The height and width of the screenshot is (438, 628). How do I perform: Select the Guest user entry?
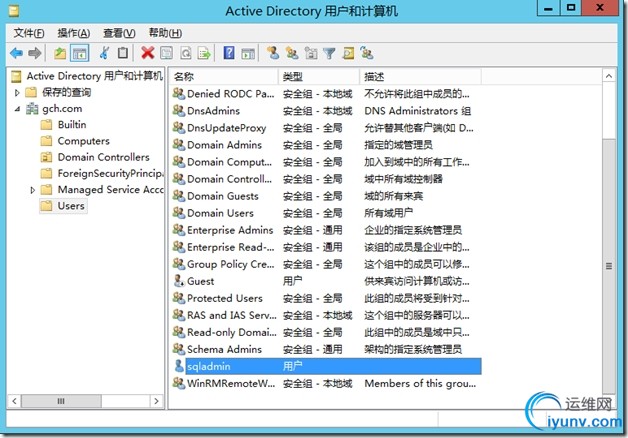tap(326, 281)
